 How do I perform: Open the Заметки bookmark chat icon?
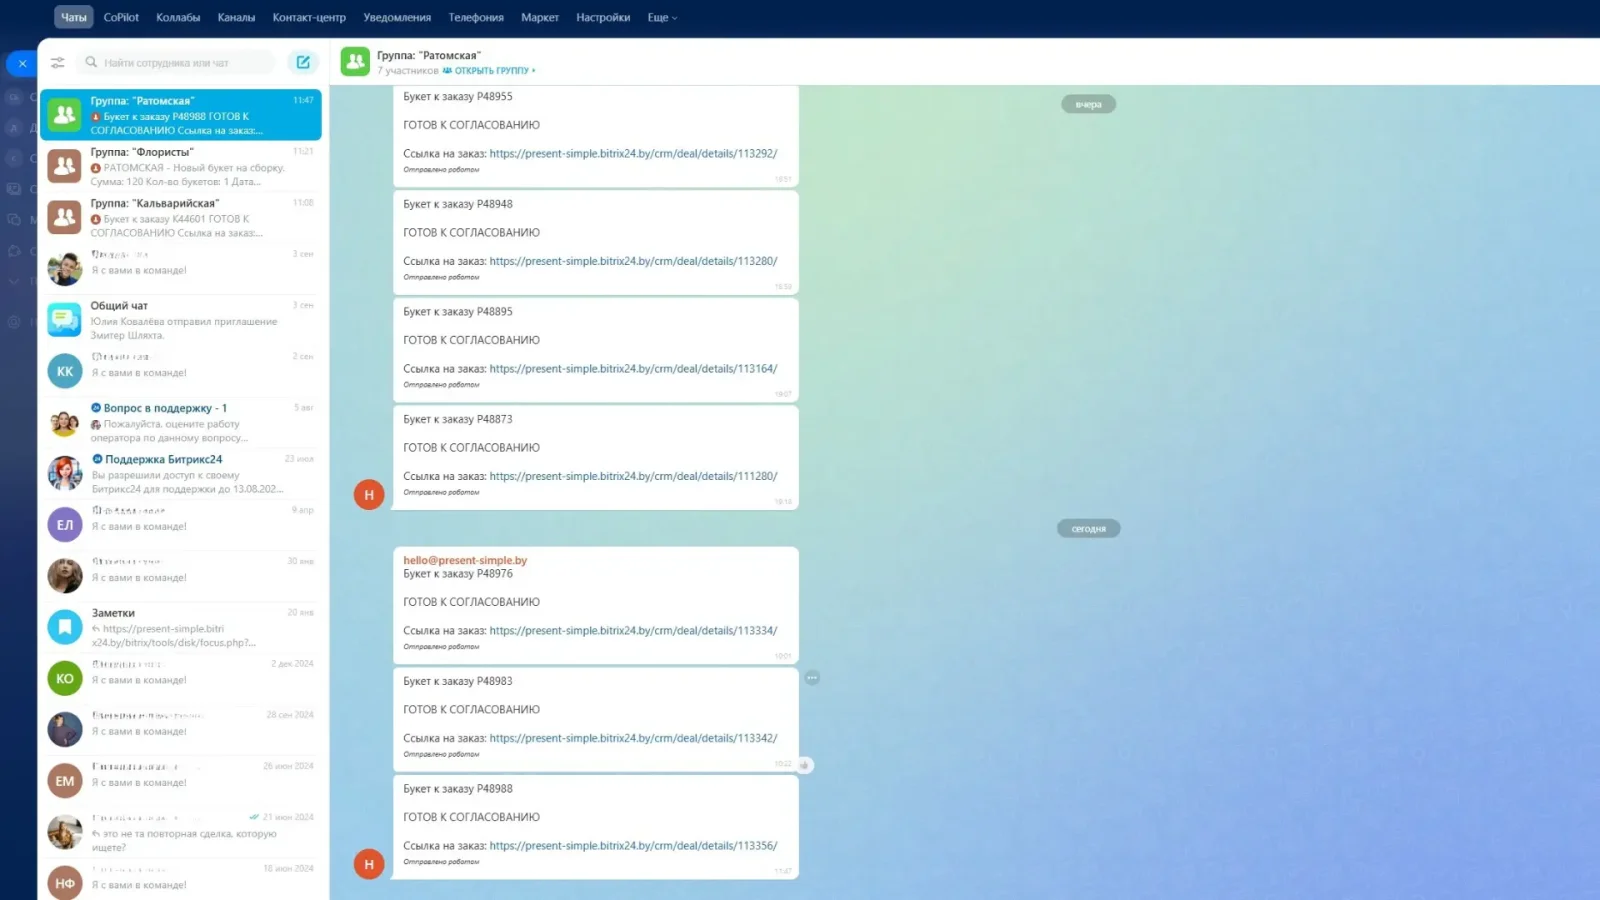tap(65, 627)
